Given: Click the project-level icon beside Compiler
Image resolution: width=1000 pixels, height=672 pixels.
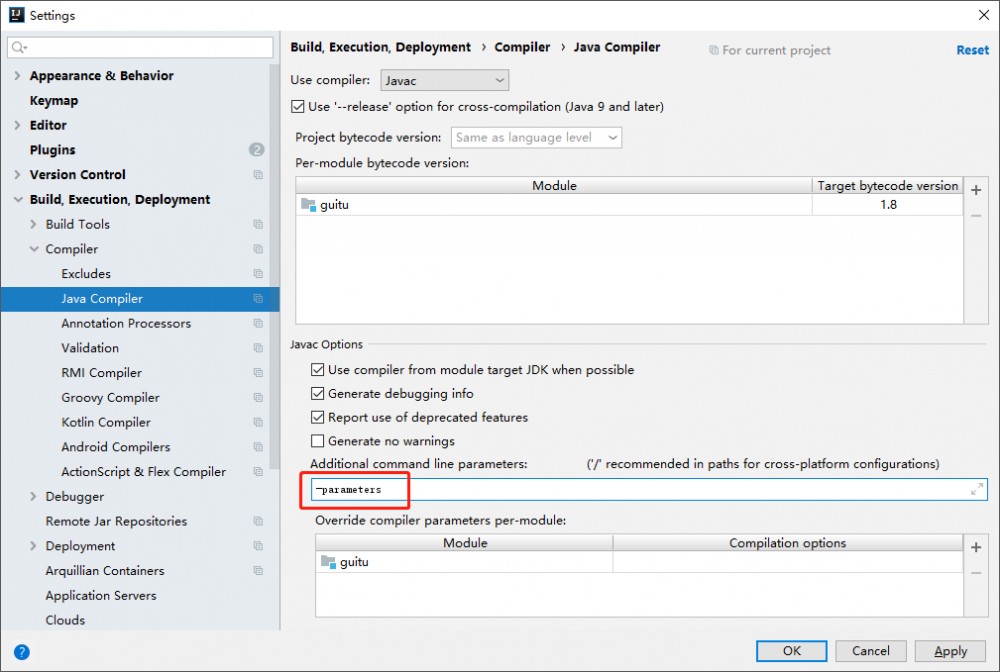Looking at the screenshot, I should tap(258, 249).
